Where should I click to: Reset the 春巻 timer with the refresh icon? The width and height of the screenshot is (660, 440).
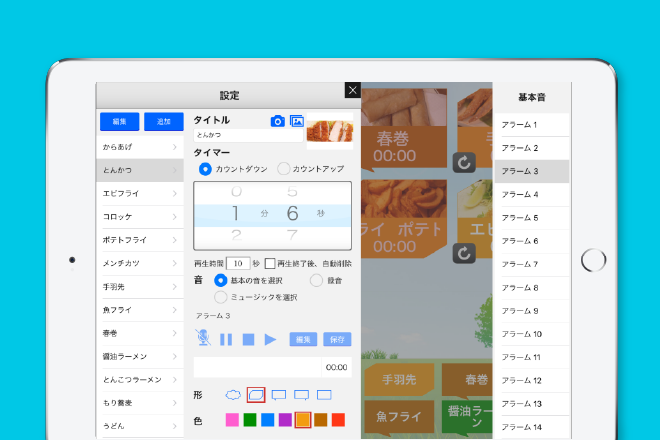pyautogui.click(x=464, y=163)
